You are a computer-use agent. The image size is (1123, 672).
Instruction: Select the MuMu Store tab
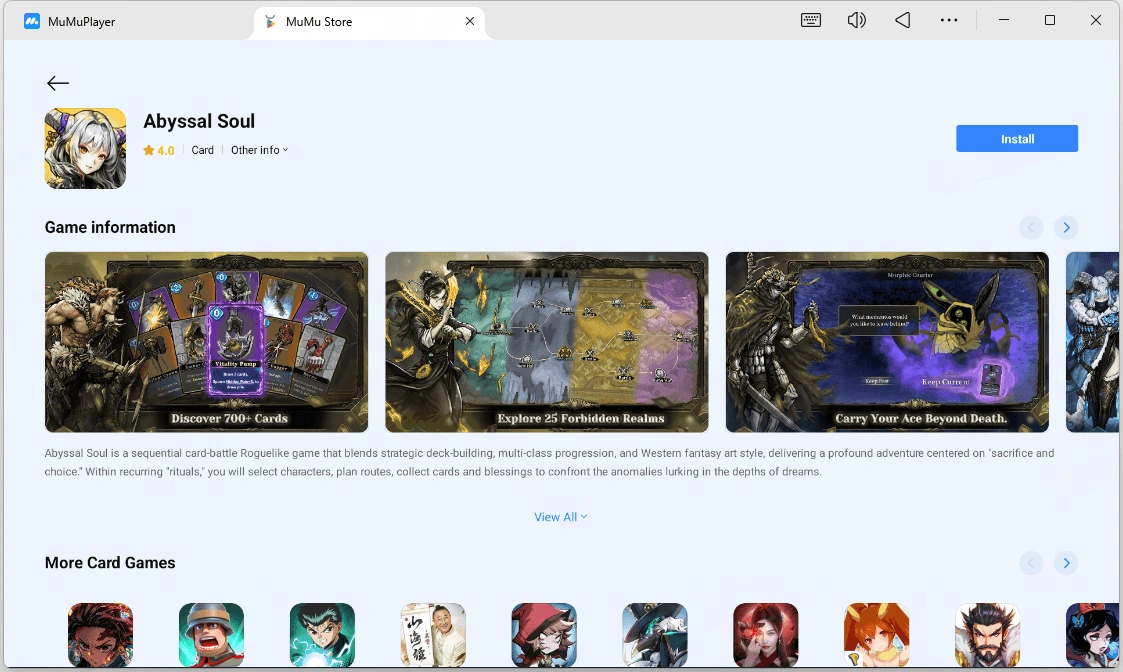[x=369, y=22]
